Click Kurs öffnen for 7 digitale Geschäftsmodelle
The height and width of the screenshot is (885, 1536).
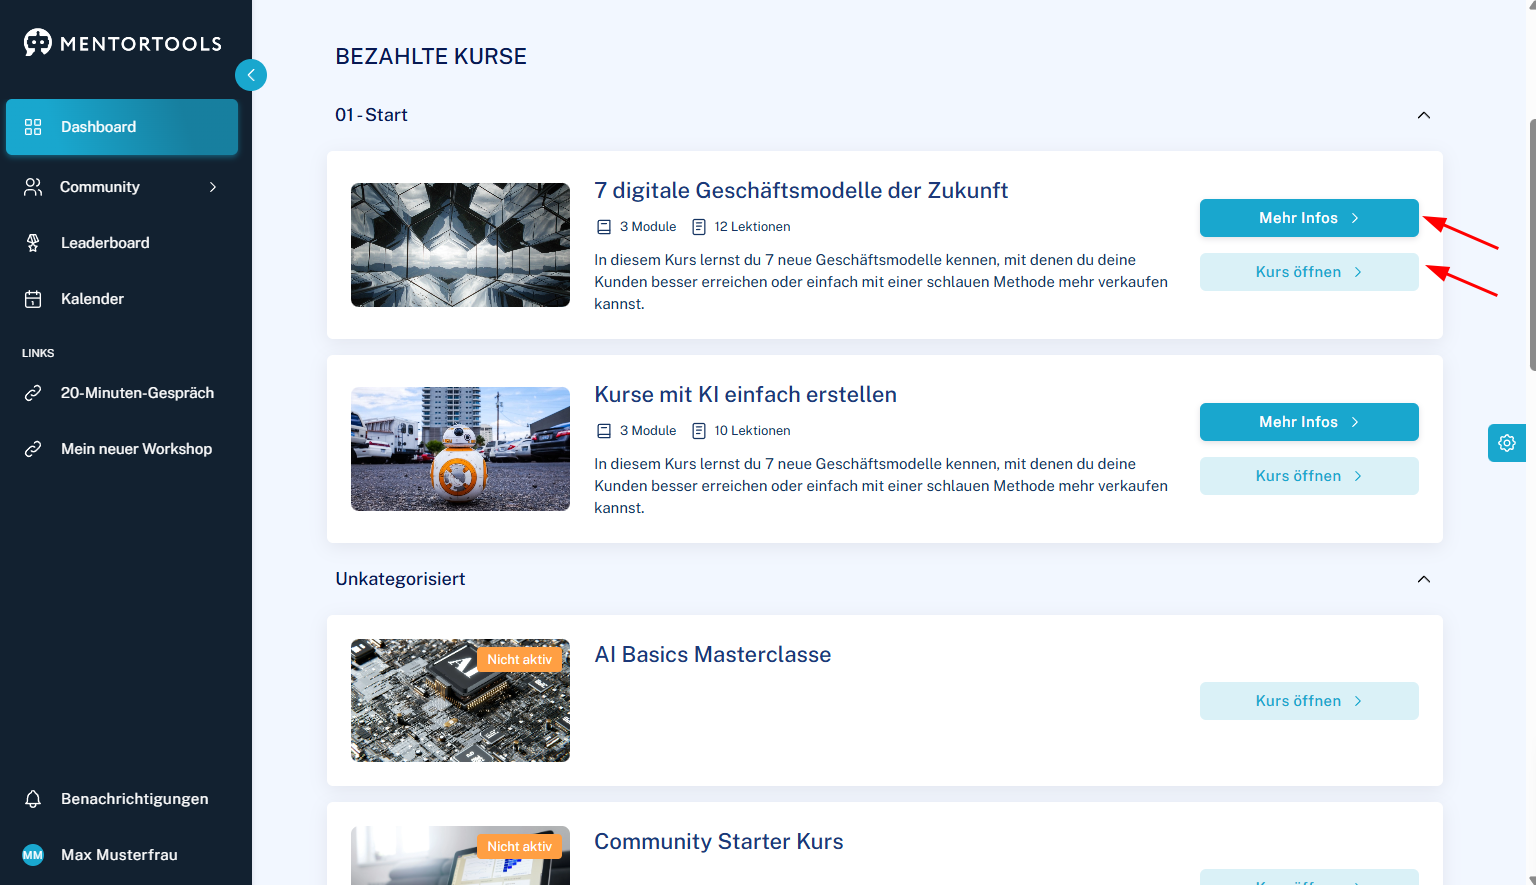pos(1309,272)
